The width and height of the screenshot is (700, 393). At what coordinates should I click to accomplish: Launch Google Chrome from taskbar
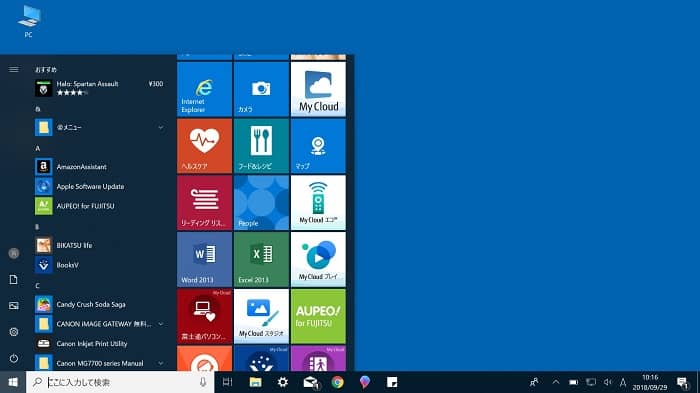[338, 382]
